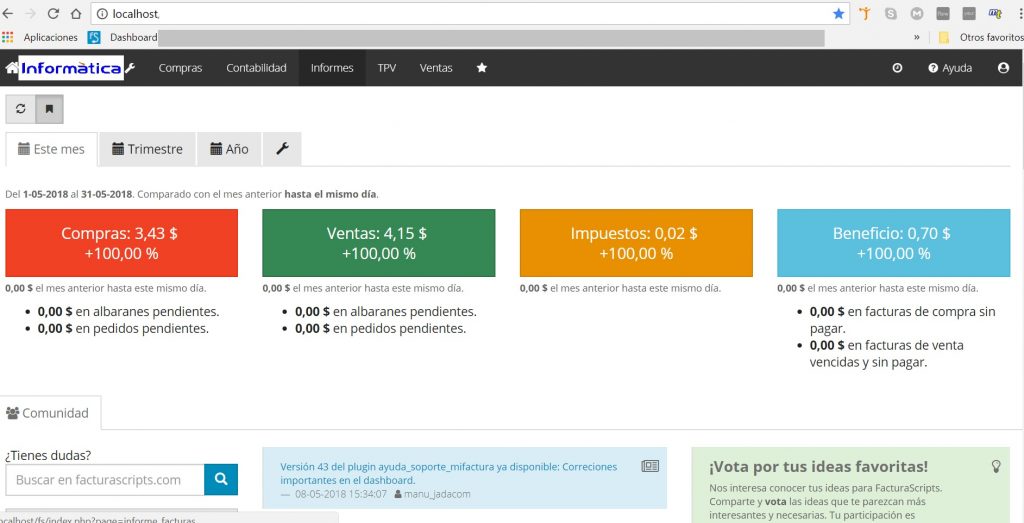This screenshot has width=1024, height=523.
Task: Open the Compras menu
Action: 180,68
